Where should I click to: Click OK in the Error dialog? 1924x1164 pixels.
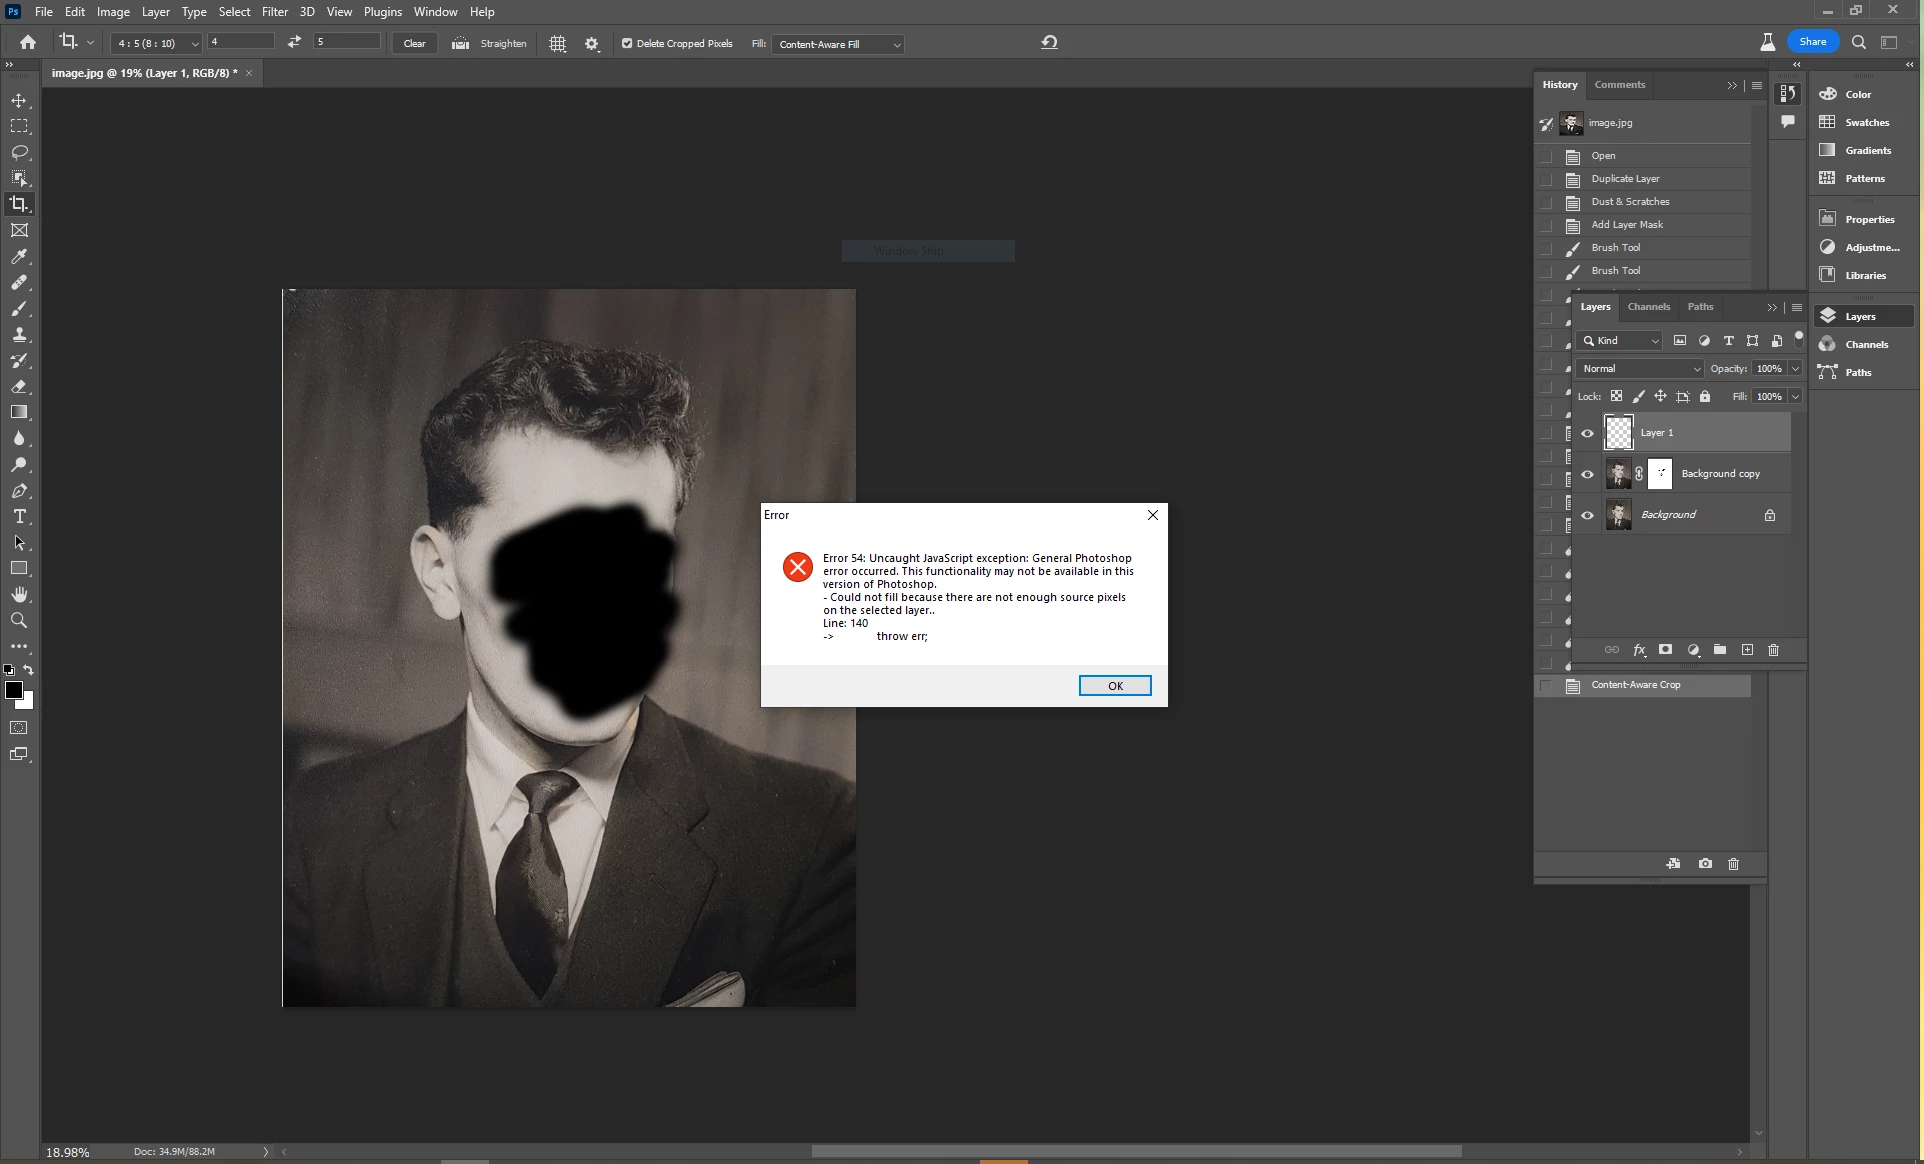1114,686
